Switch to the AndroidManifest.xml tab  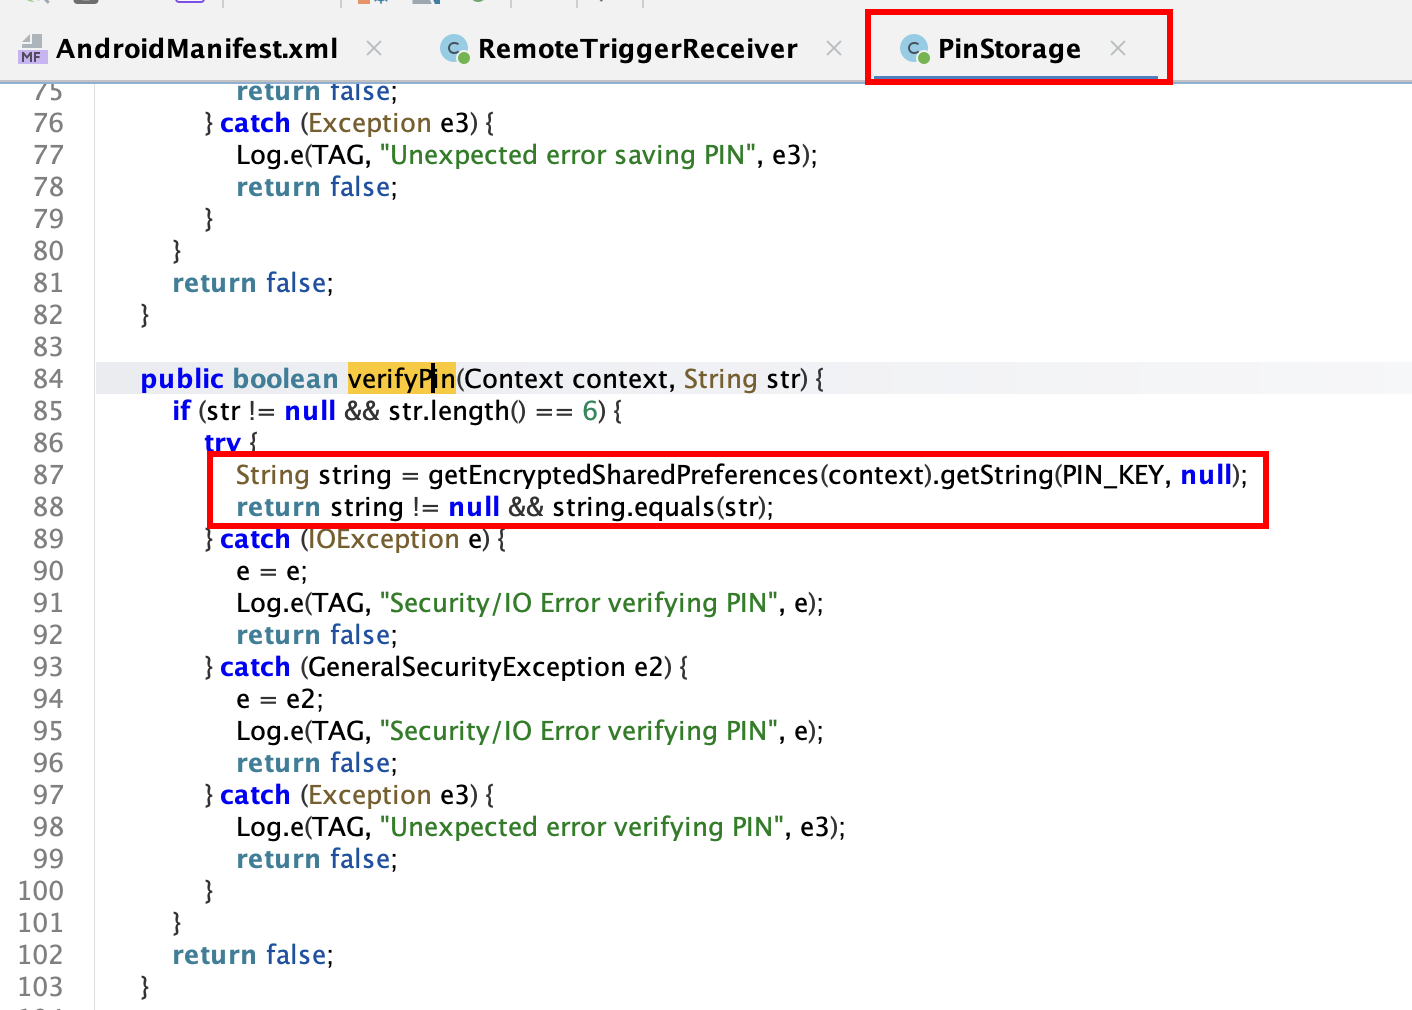pos(197,49)
